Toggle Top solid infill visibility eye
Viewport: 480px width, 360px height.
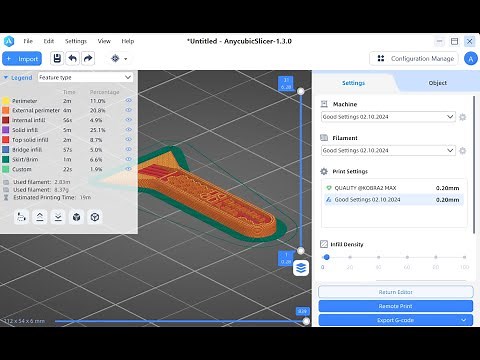point(129,139)
